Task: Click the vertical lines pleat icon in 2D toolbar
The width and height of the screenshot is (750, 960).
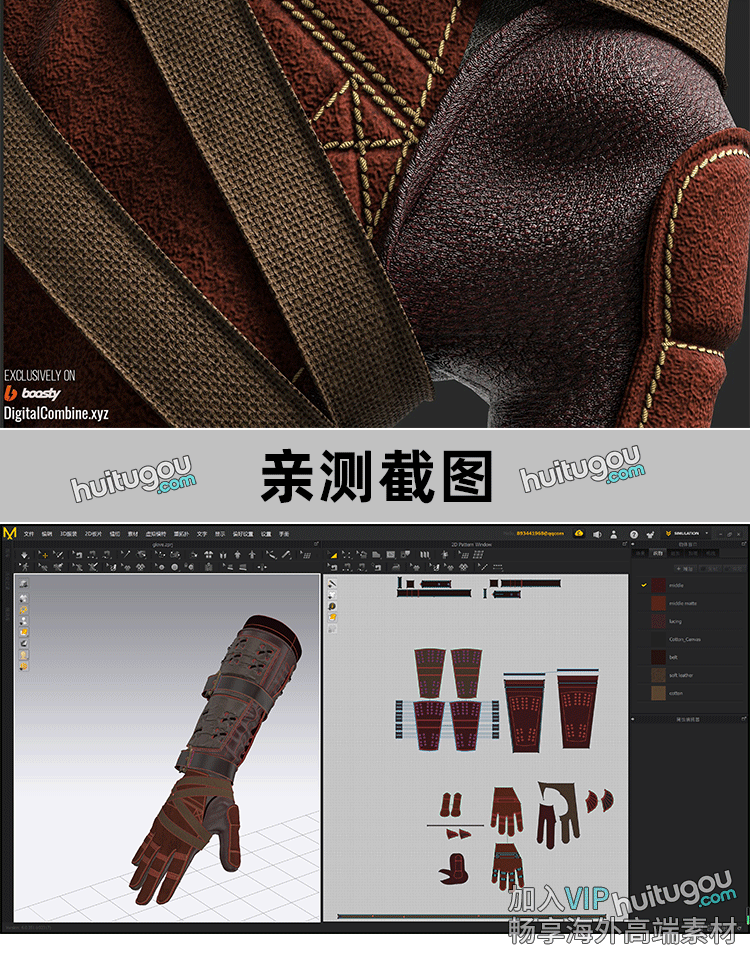Action: click(x=424, y=555)
